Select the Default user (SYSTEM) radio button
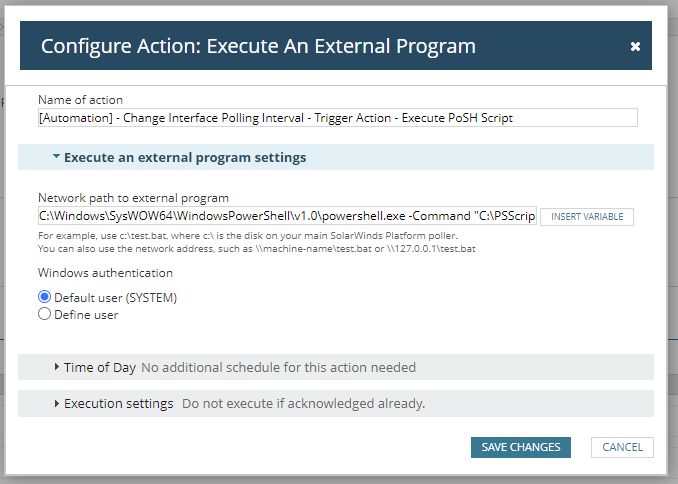This screenshot has height=484, width=678. click(44, 297)
